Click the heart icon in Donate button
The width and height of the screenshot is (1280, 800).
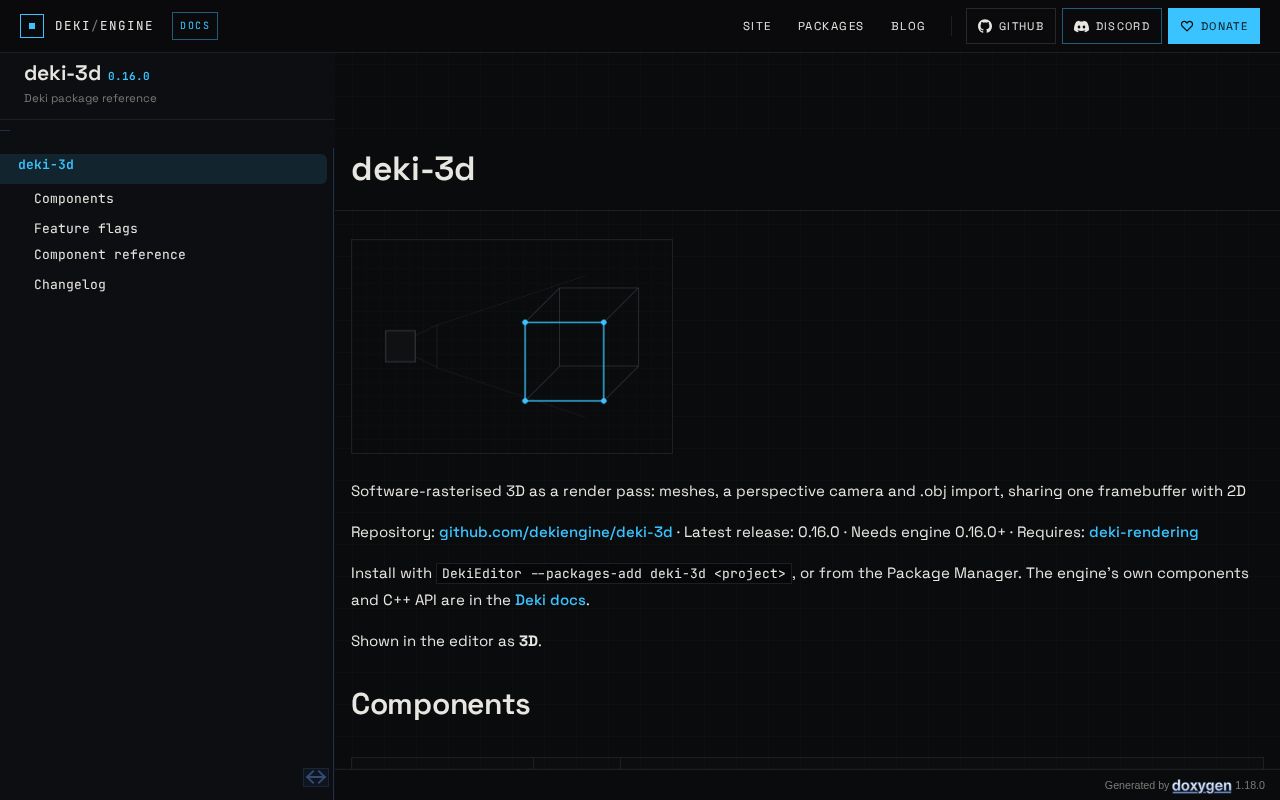1187,26
